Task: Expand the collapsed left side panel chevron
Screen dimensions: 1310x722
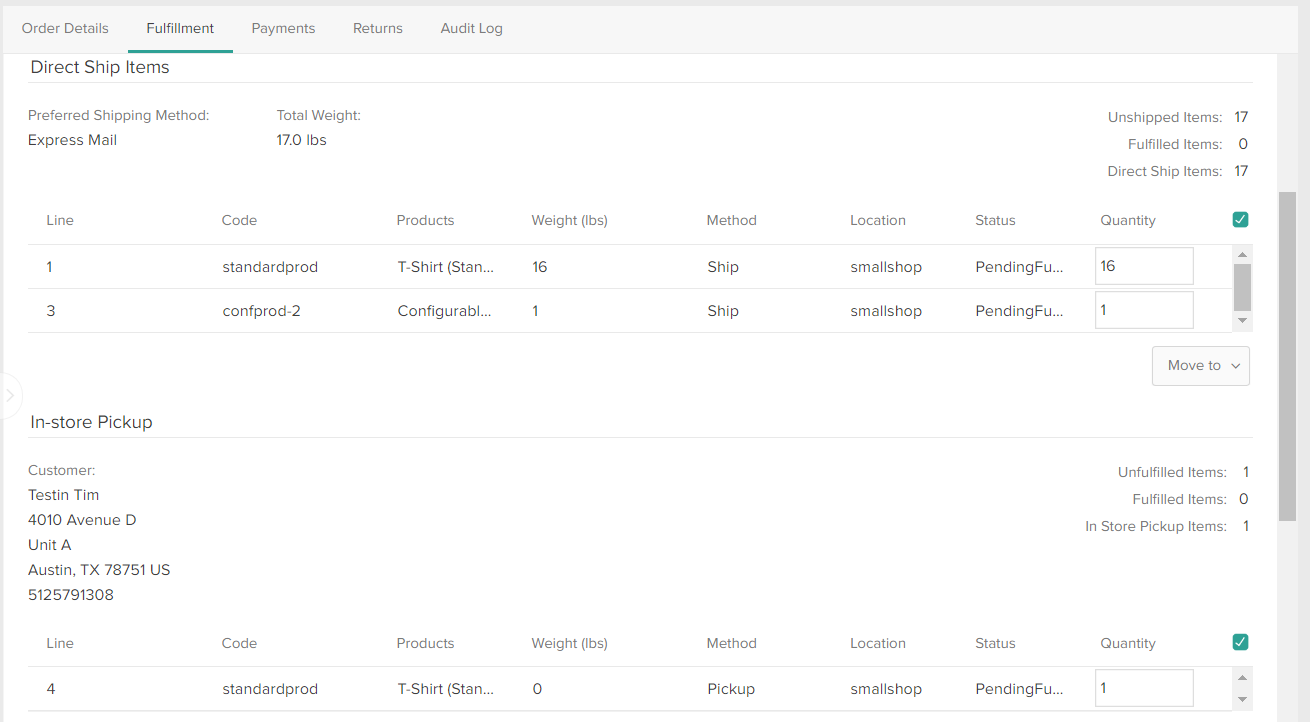Action: [x=10, y=396]
